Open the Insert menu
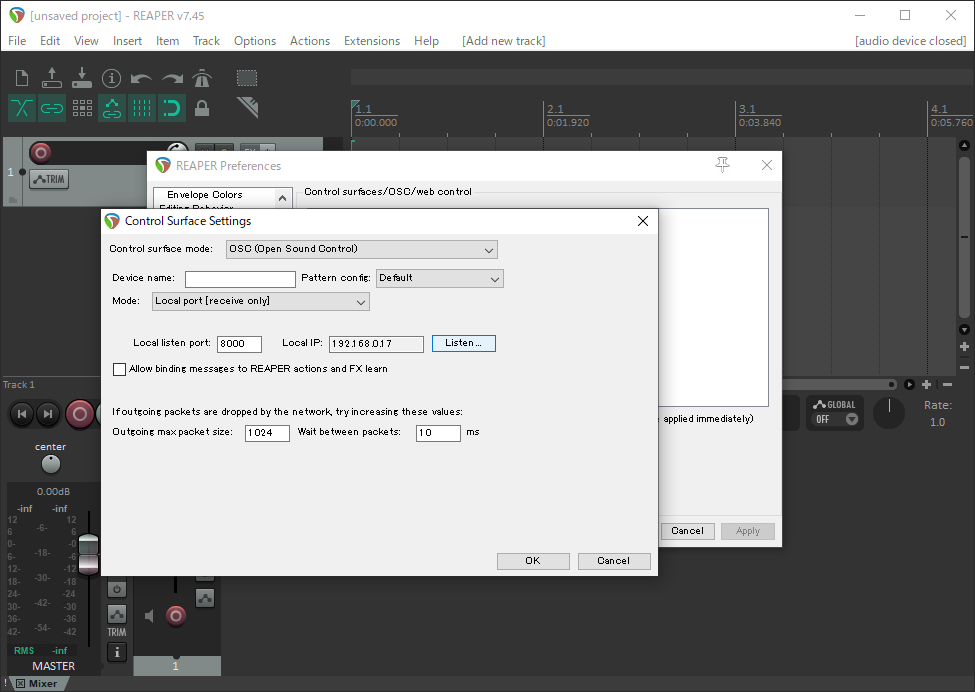 (x=127, y=41)
